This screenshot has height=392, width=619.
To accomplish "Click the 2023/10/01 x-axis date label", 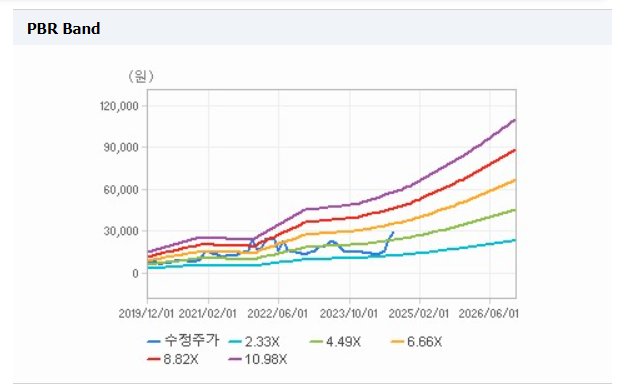I will 349,314.
